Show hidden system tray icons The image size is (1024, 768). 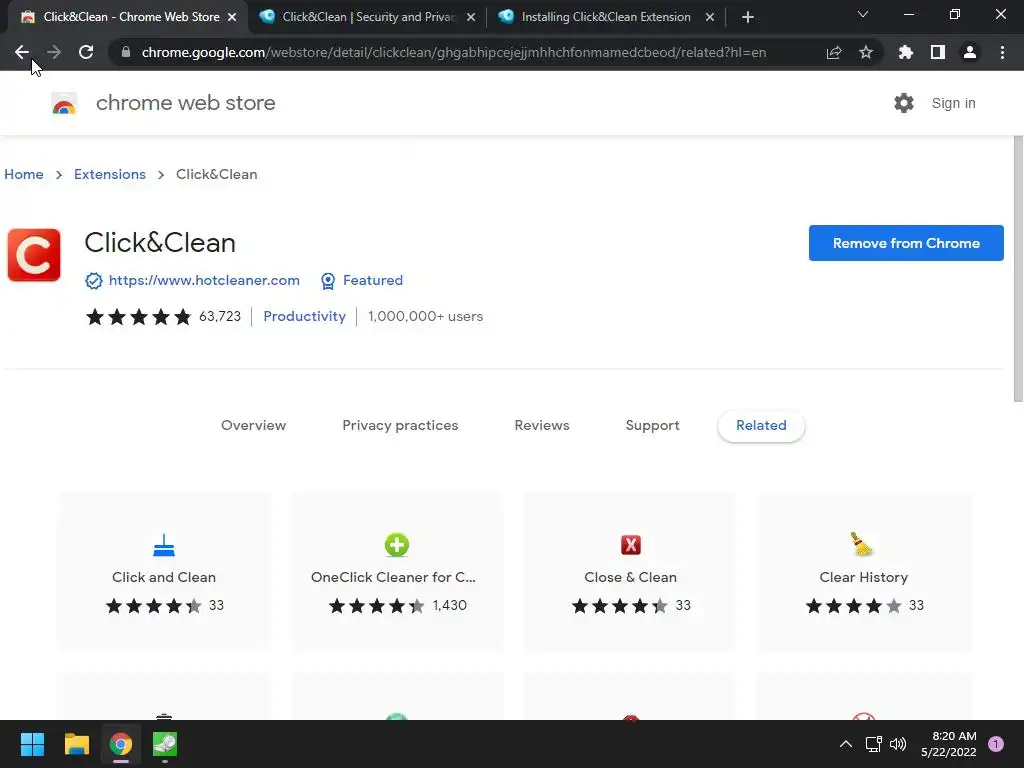(x=846, y=744)
